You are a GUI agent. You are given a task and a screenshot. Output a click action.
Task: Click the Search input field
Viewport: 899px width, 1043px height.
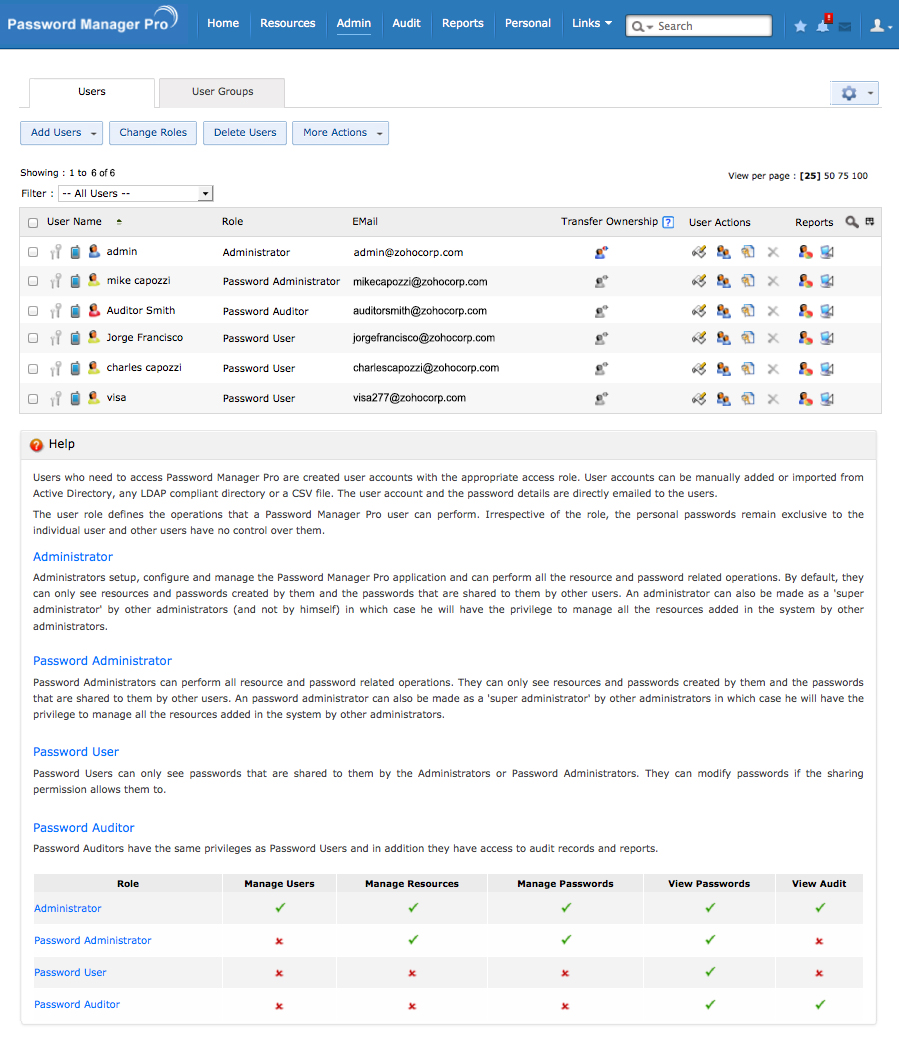click(x=699, y=26)
